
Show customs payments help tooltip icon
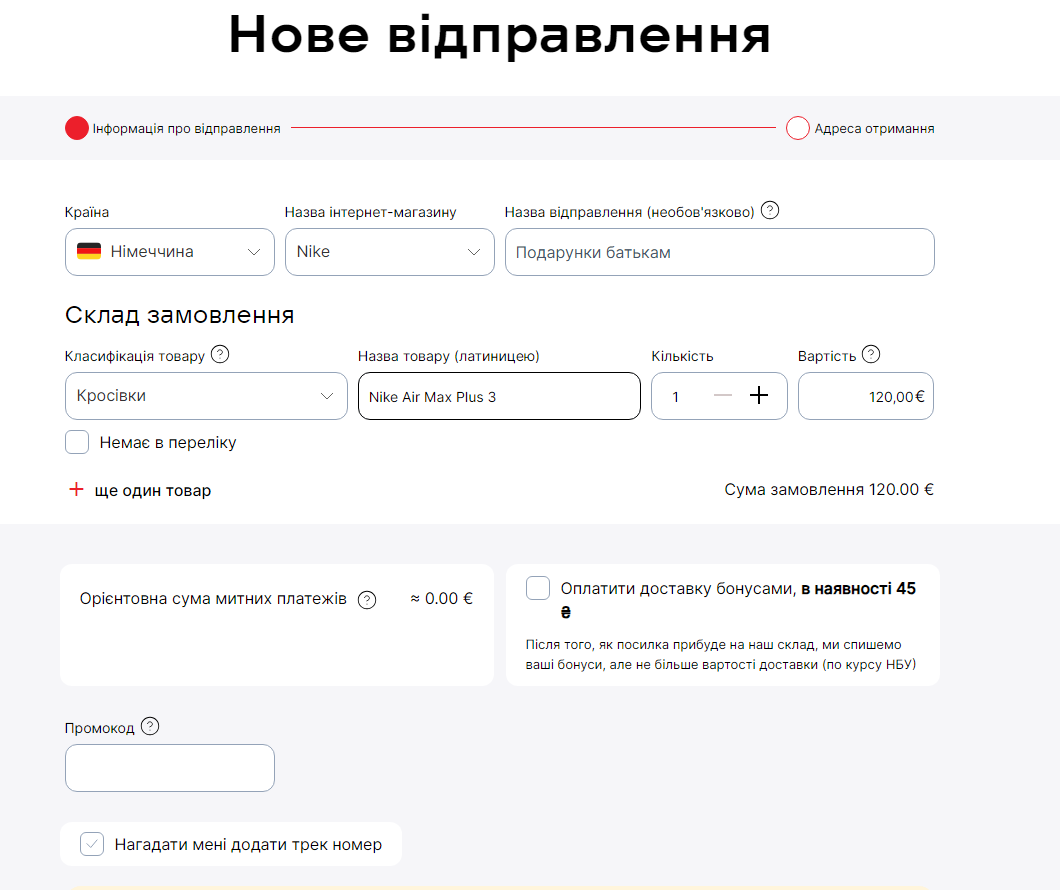pos(367,599)
